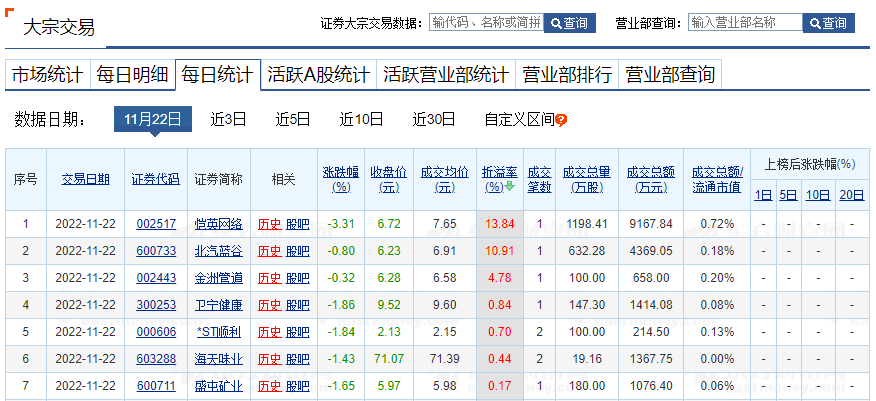Image resolution: width=876 pixels, height=401 pixels.
Task: Select the 近3日 date range
Action: click(x=228, y=119)
